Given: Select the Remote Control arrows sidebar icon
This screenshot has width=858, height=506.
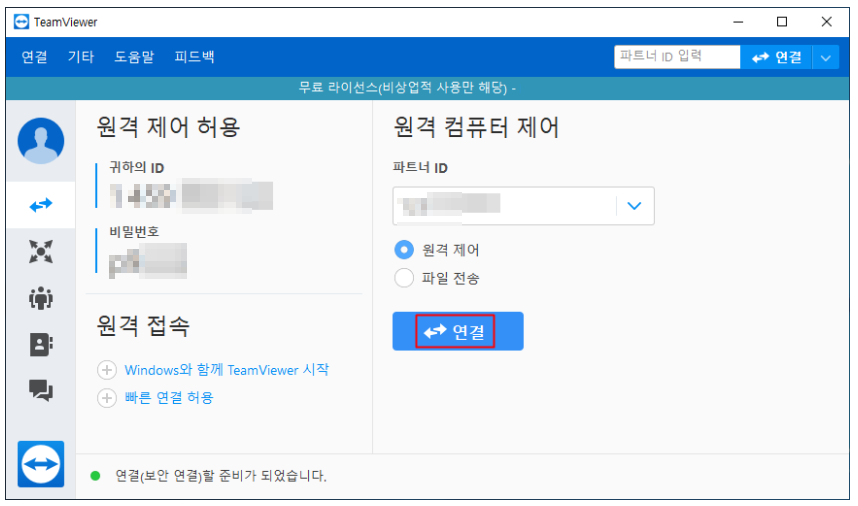Looking at the screenshot, I should [41, 205].
